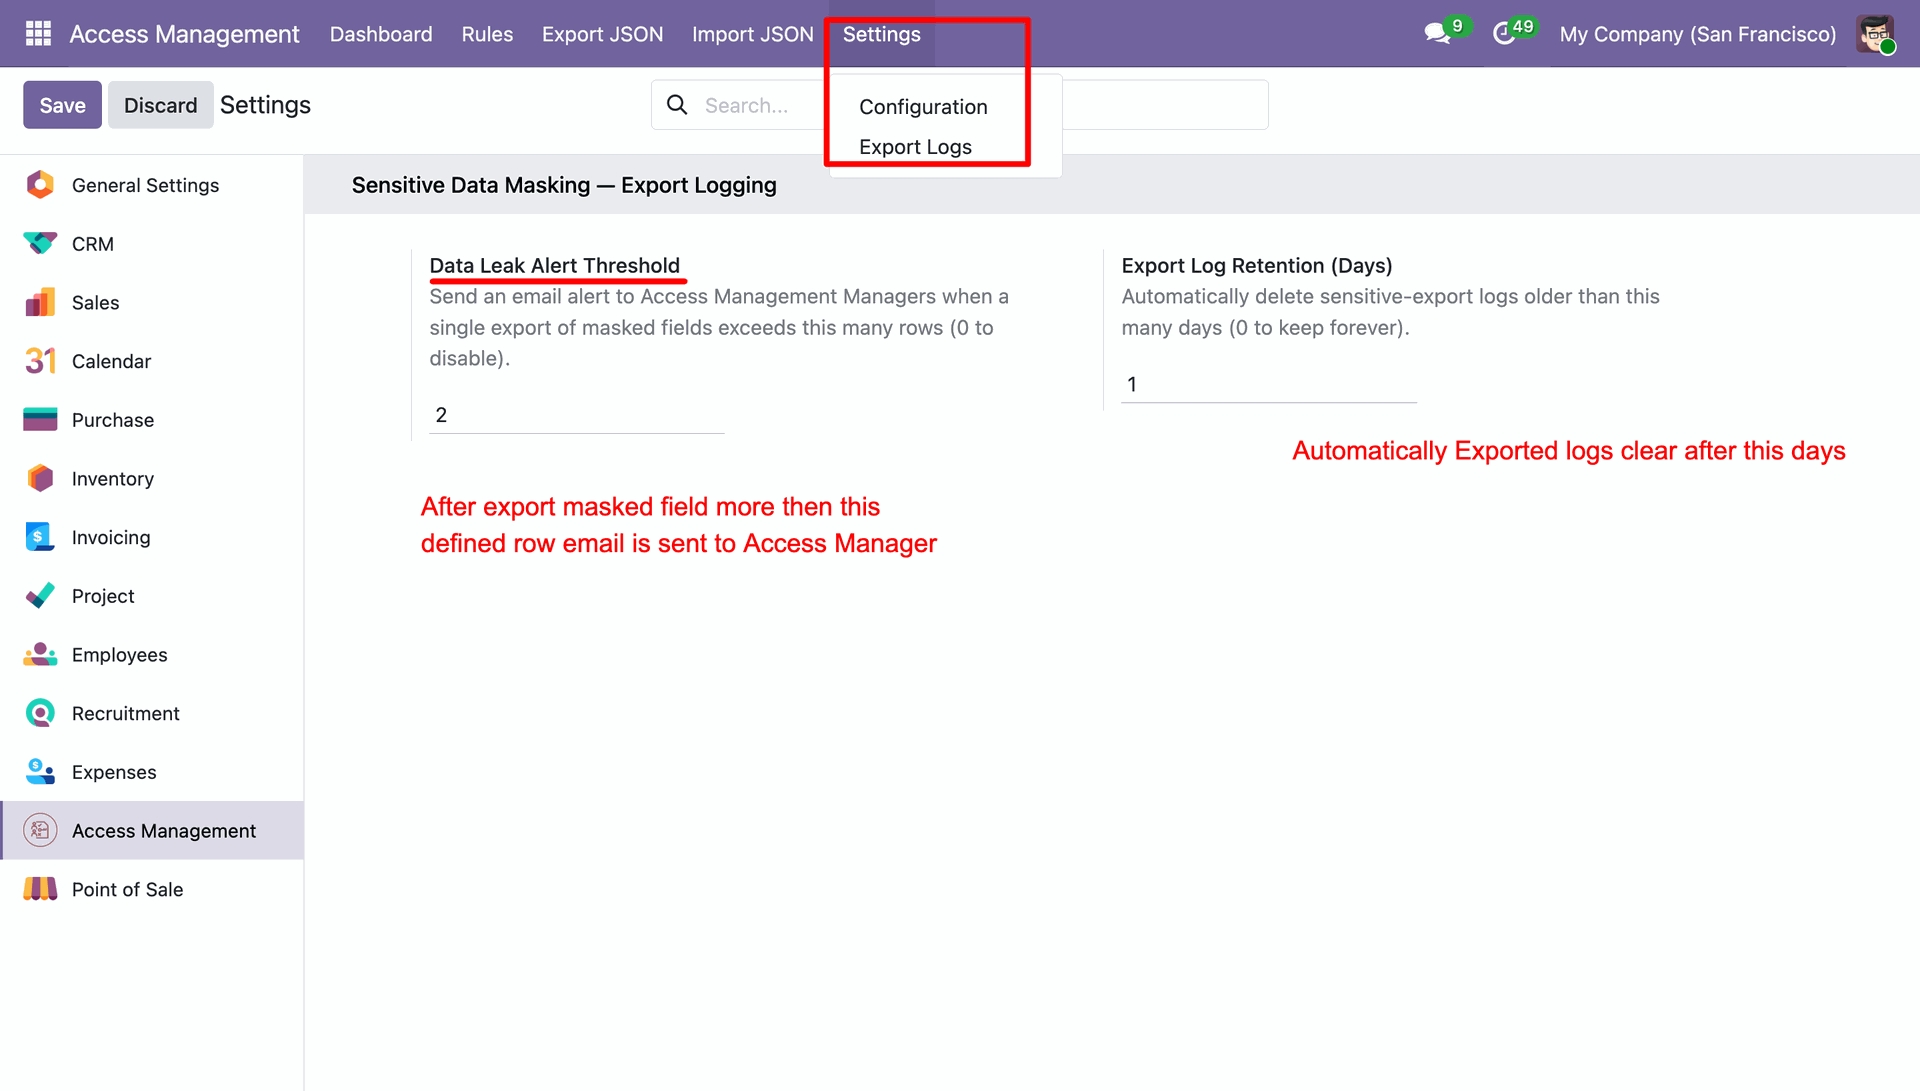This screenshot has height=1091, width=1920.
Task: Open the chat messages icon with badge 9
Action: [x=1438, y=34]
